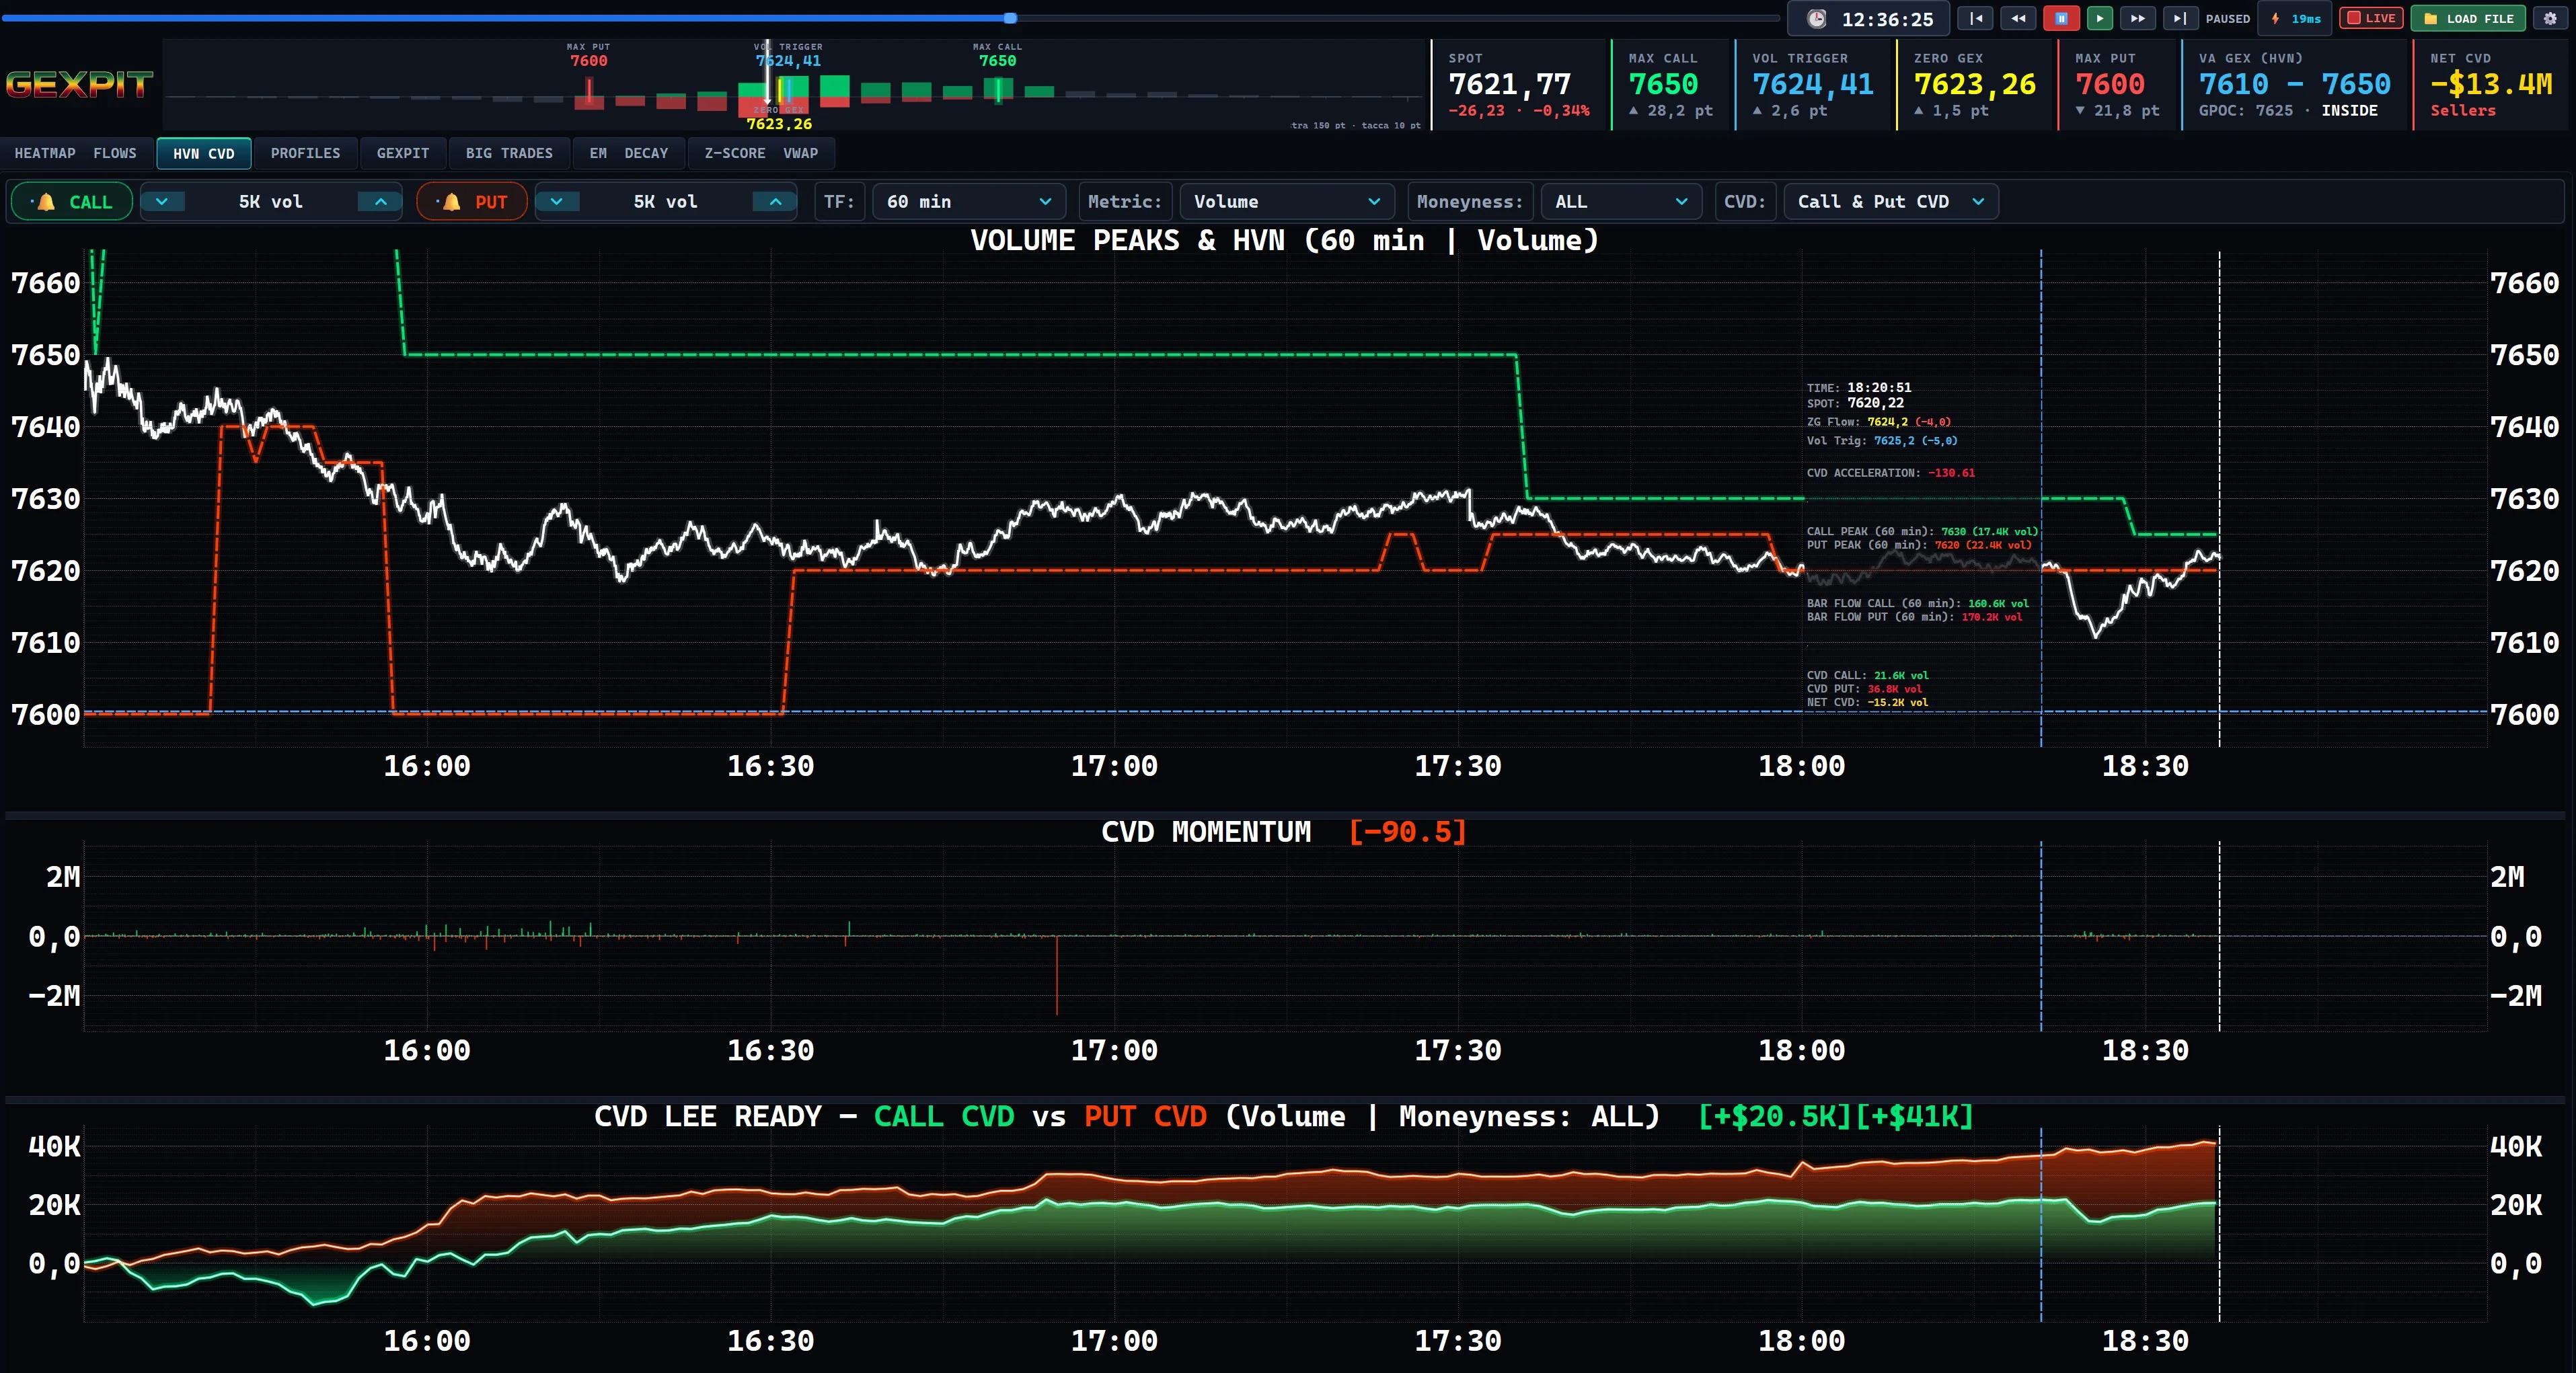Switch to the PROFILES tab
This screenshot has height=1373, width=2576.
point(306,153)
